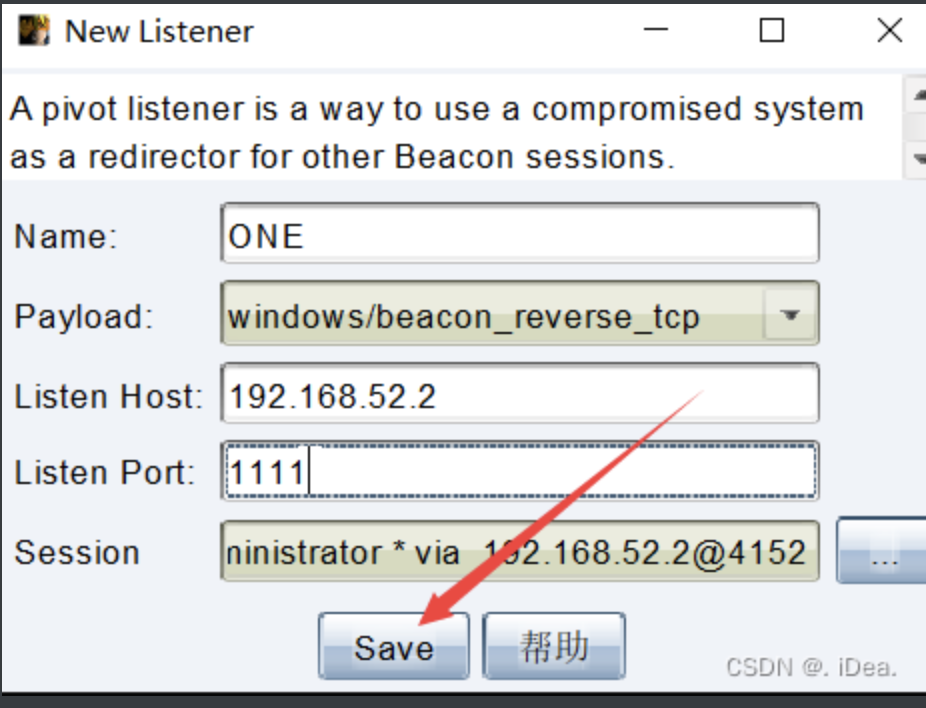Click the Save button
Image resolution: width=926 pixels, height=708 pixels.
[394, 646]
